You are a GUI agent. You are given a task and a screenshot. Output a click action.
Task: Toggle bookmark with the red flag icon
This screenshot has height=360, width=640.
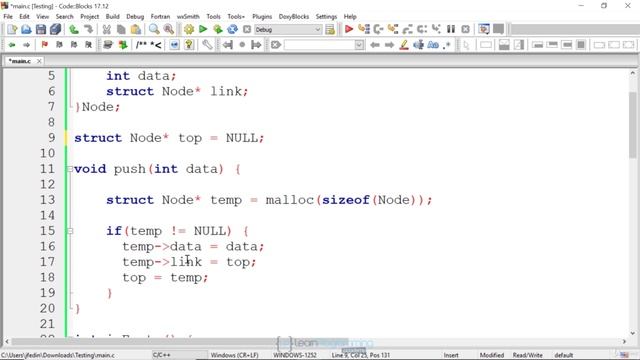(44, 45)
